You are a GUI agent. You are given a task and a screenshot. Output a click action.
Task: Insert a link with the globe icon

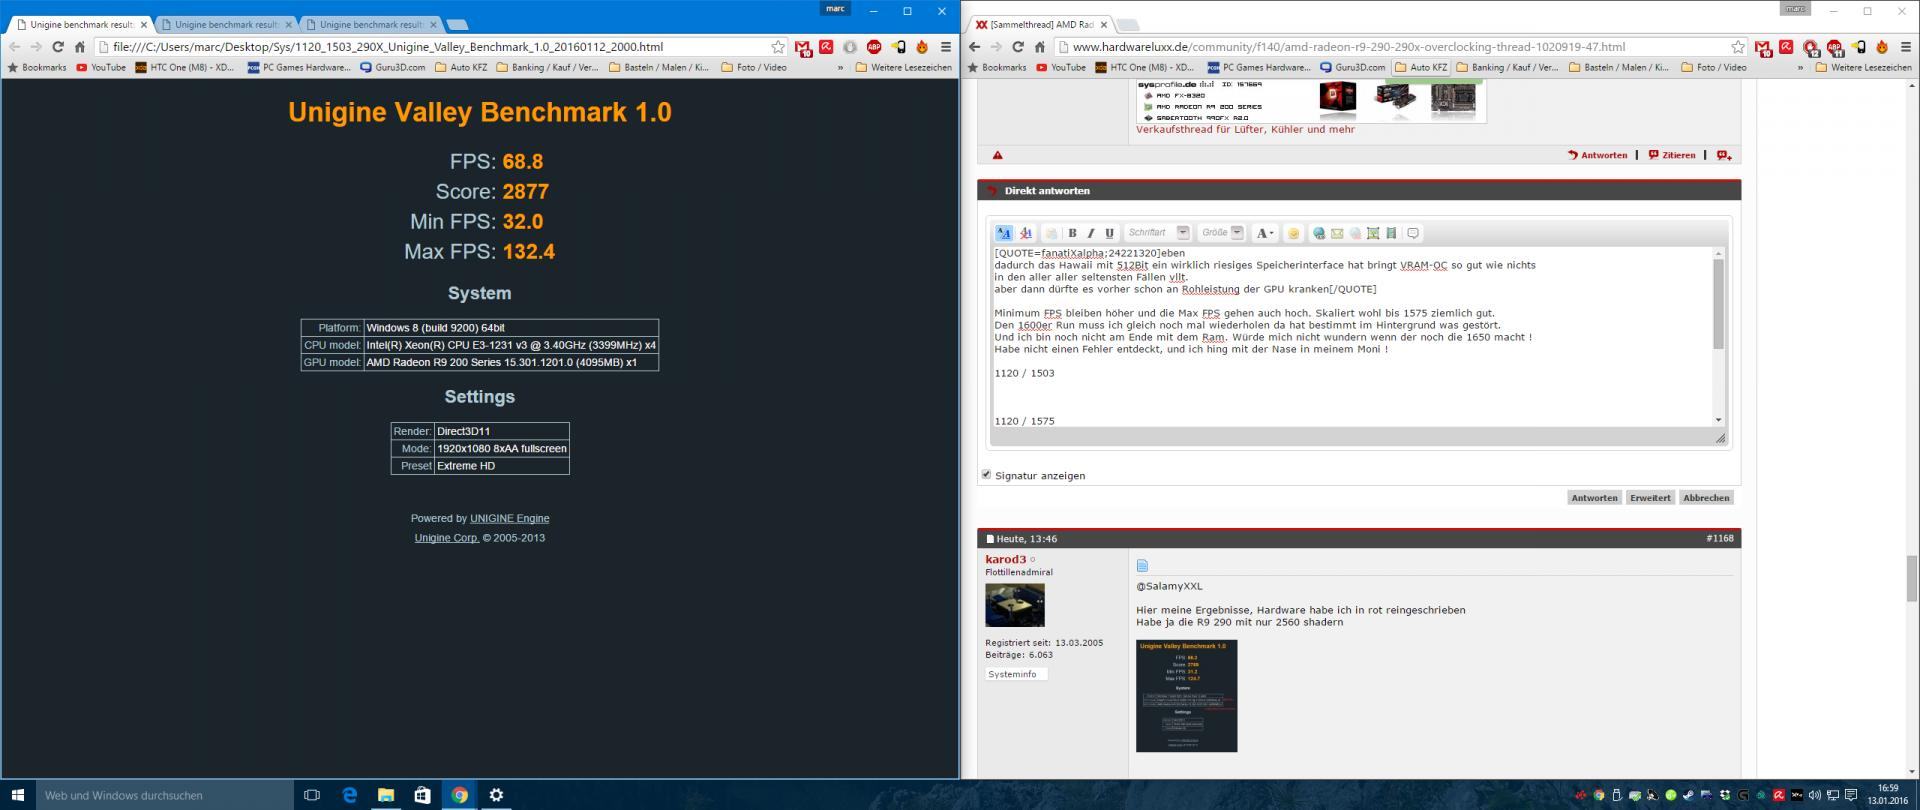click(x=1319, y=233)
